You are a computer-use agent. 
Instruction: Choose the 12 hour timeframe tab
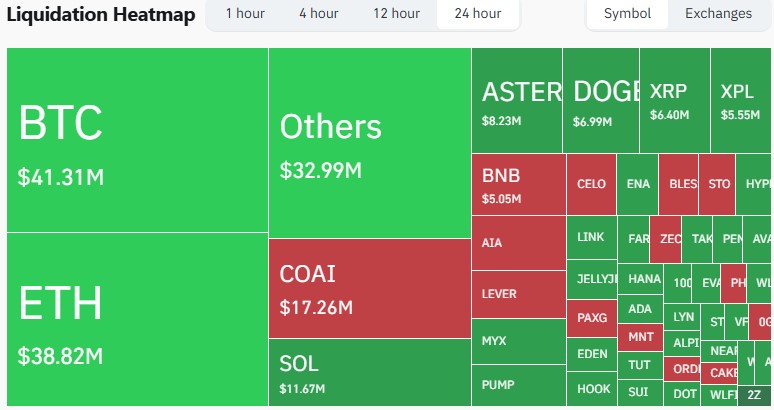pos(396,14)
